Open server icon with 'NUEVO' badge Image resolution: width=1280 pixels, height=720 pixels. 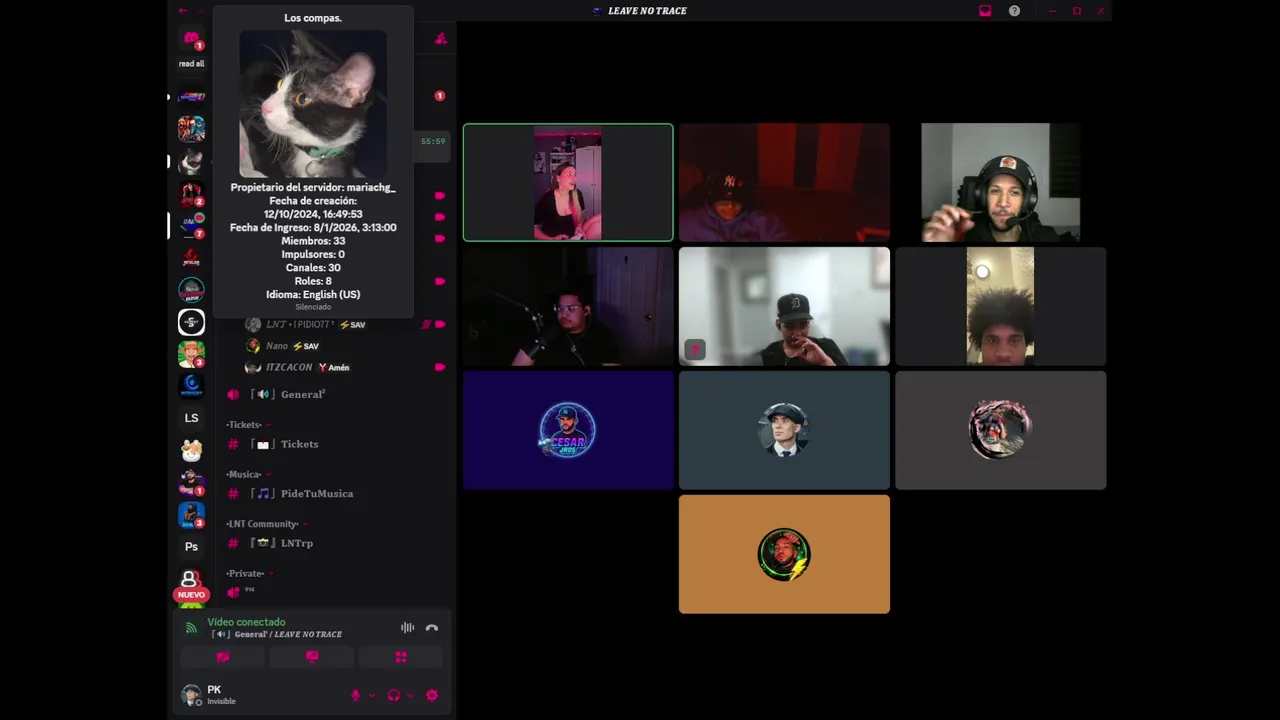[191, 583]
